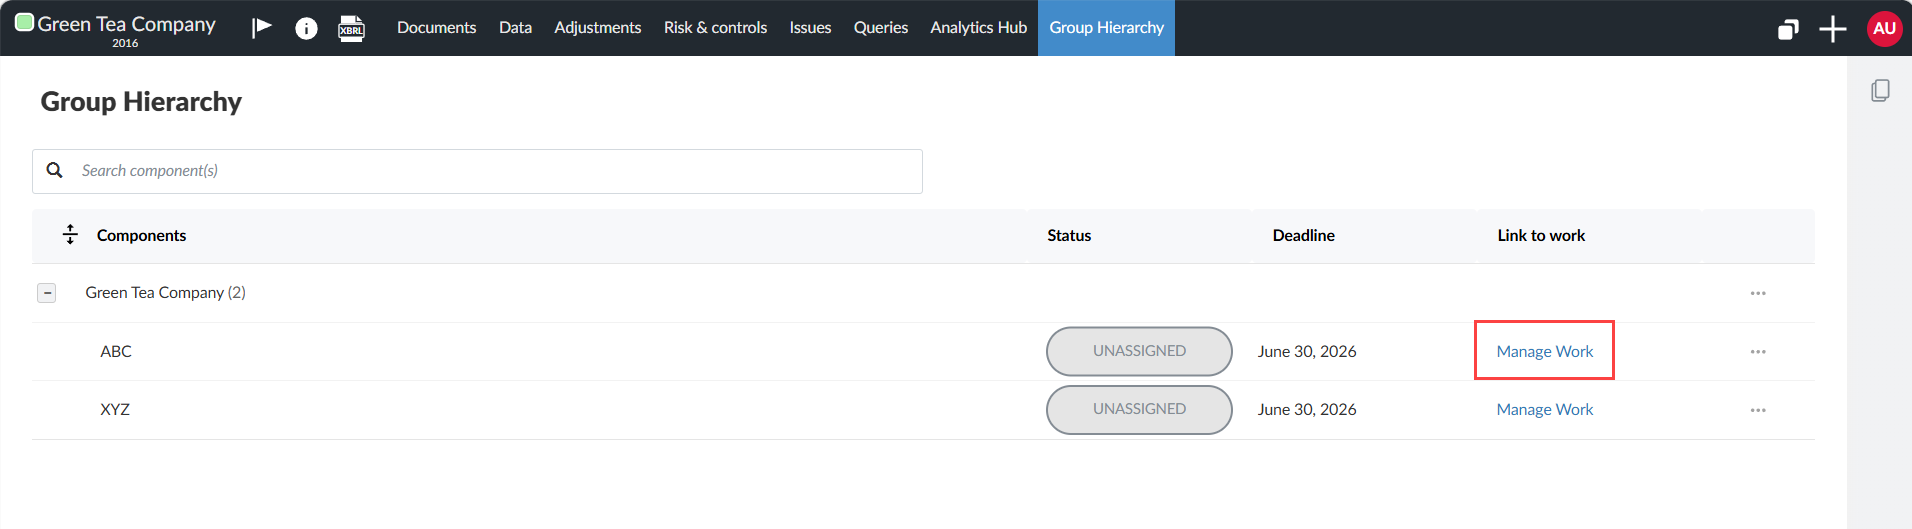
Task: Click UNASSIGNED status button for ABC
Action: pyautogui.click(x=1139, y=351)
